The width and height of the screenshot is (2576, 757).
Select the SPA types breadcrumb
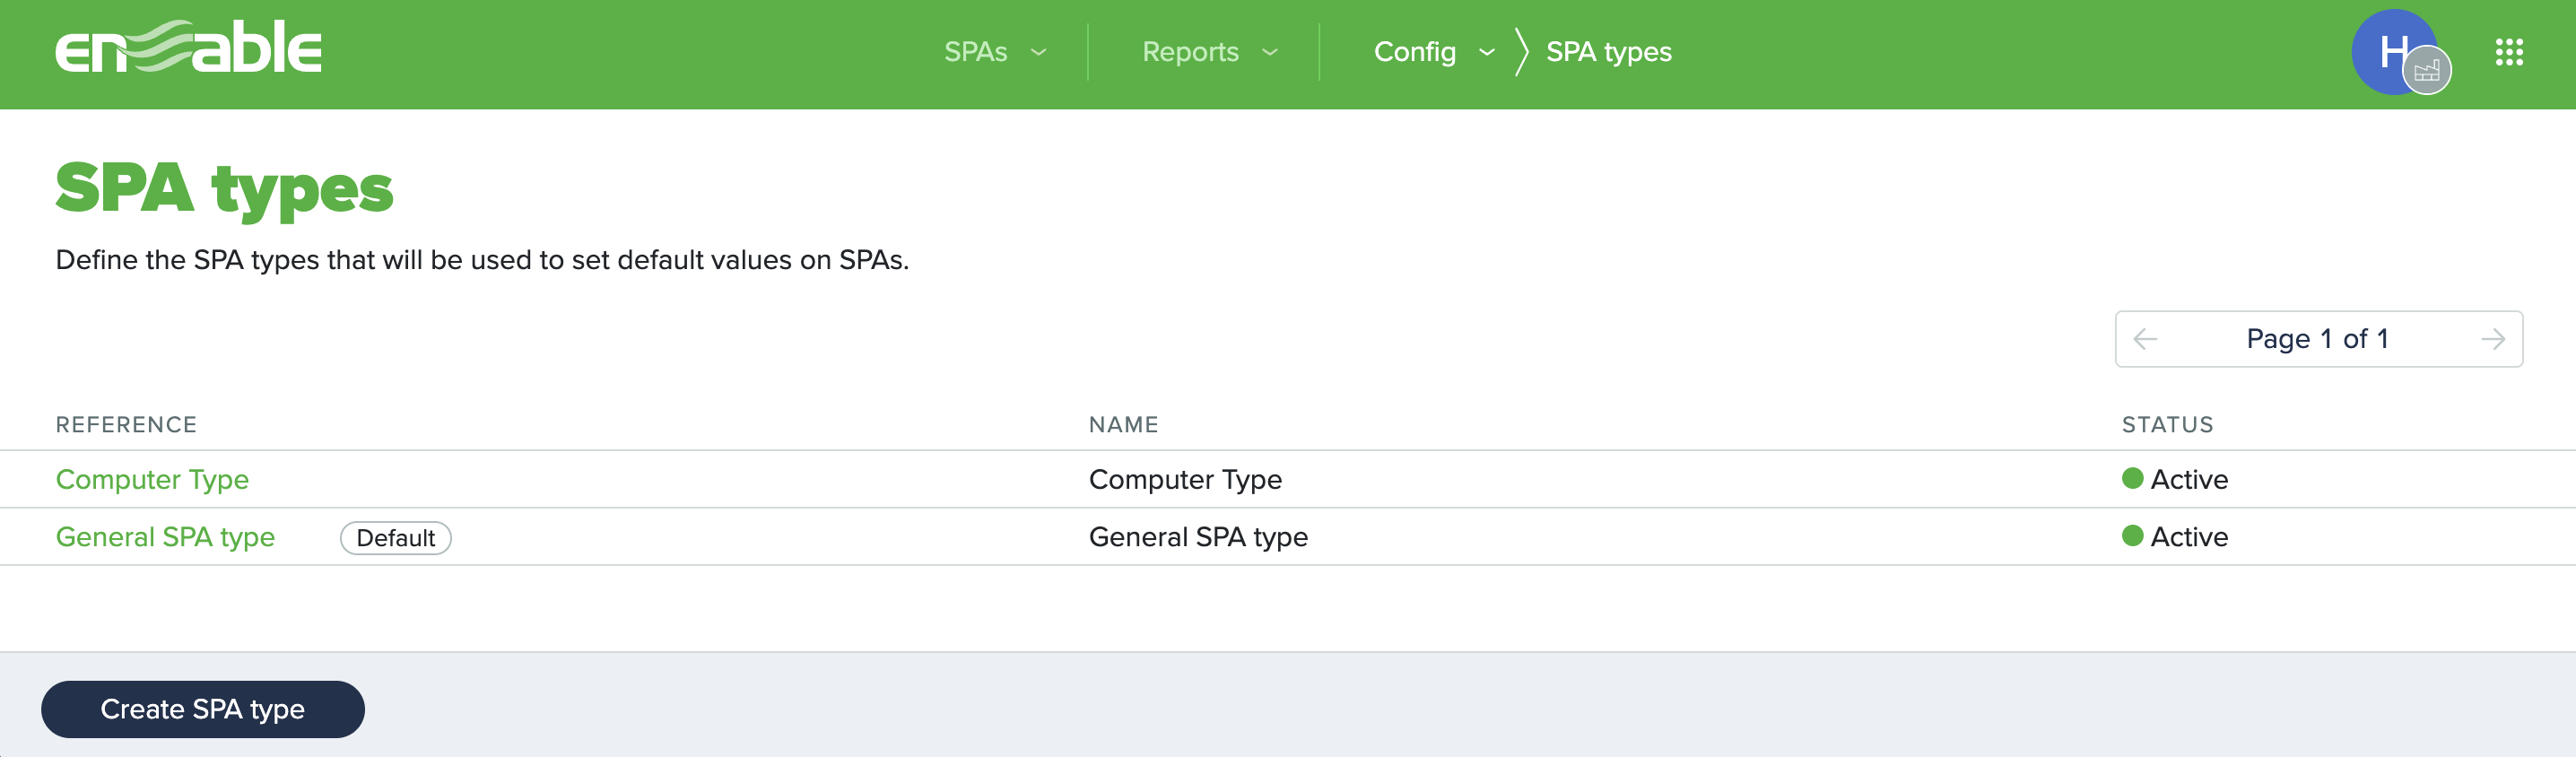coord(1608,52)
